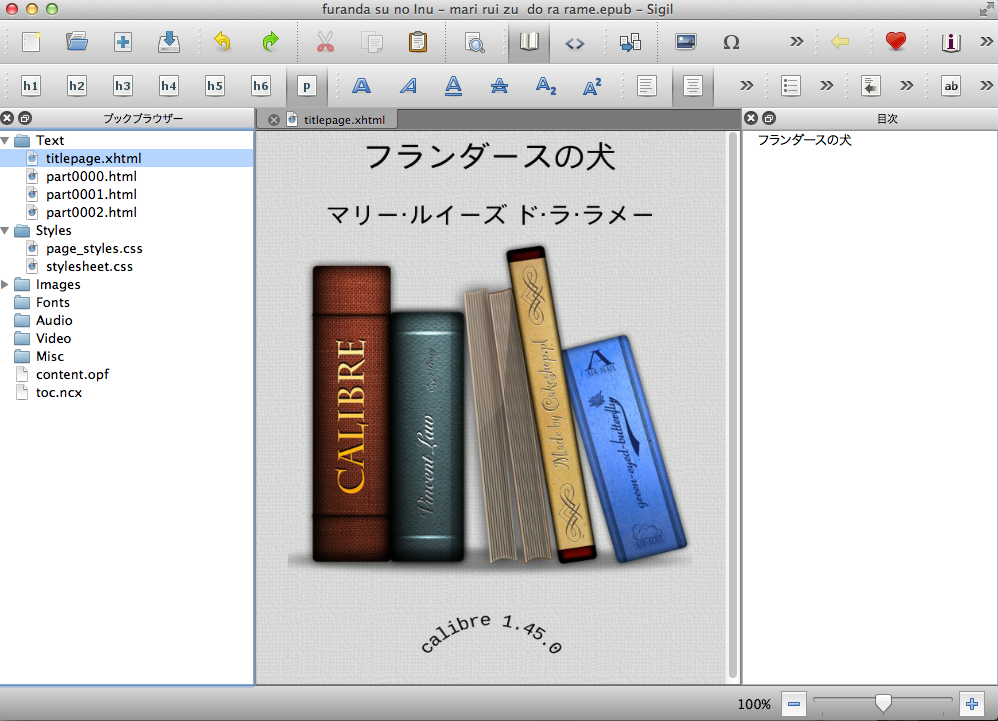This screenshot has height=721, width=998.
Task: Switch to Book View
Action: (529, 42)
